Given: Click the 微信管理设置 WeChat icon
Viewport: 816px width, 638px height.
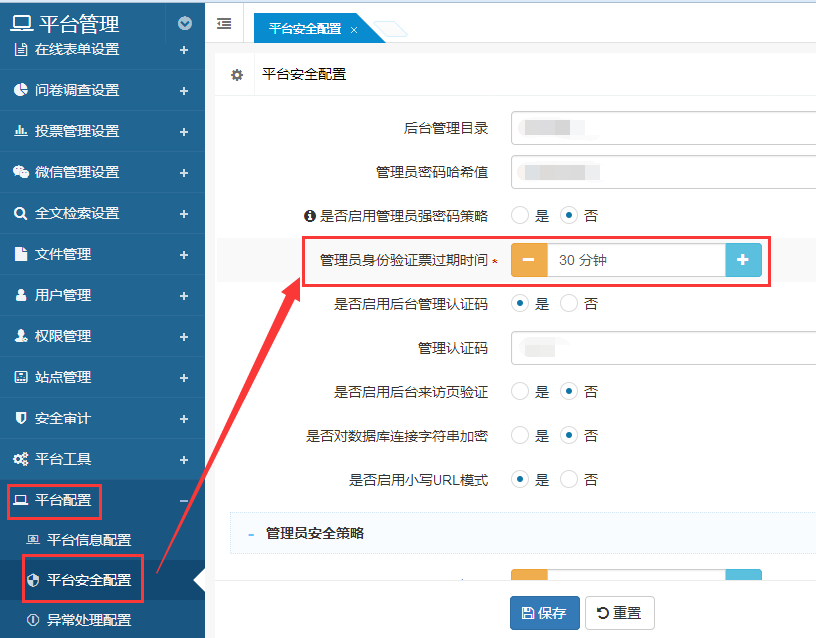Looking at the screenshot, I should click(x=20, y=172).
